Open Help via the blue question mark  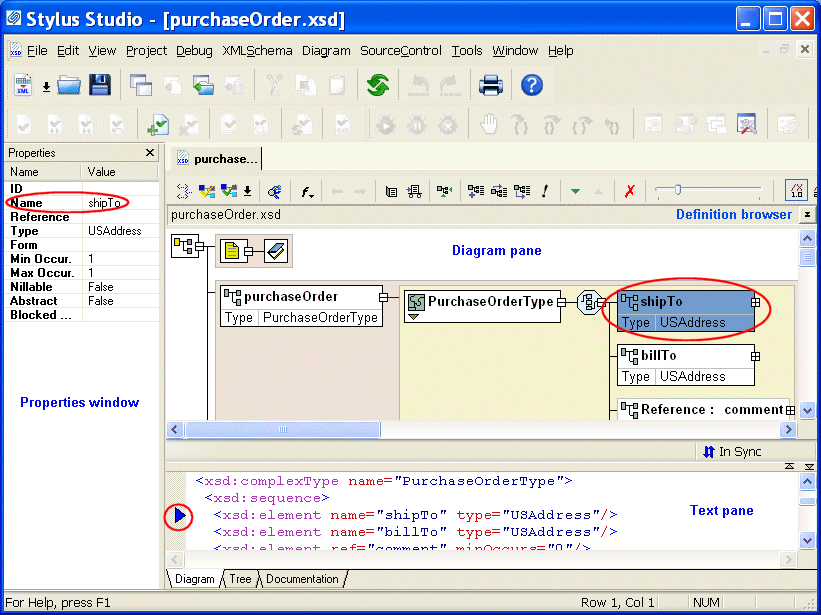(x=532, y=86)
